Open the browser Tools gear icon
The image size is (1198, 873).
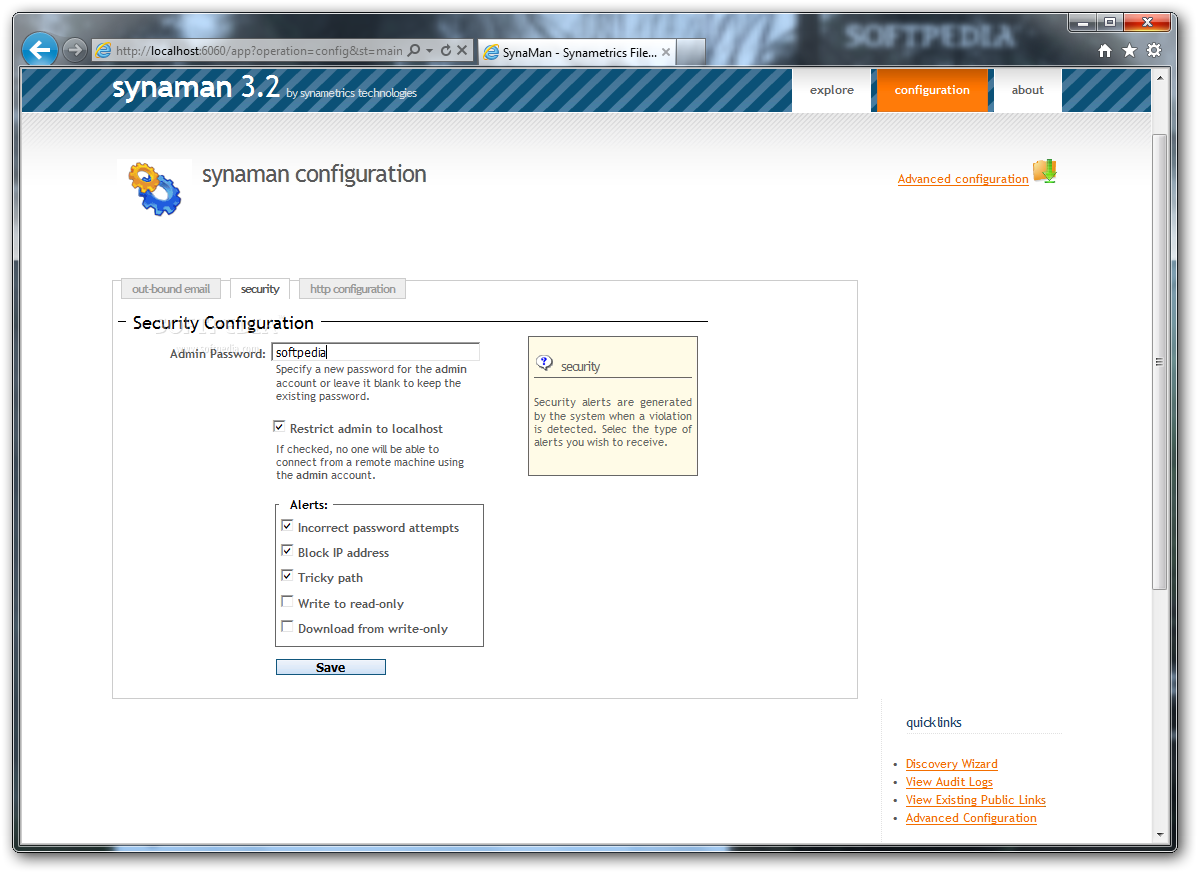(1154, 50)
